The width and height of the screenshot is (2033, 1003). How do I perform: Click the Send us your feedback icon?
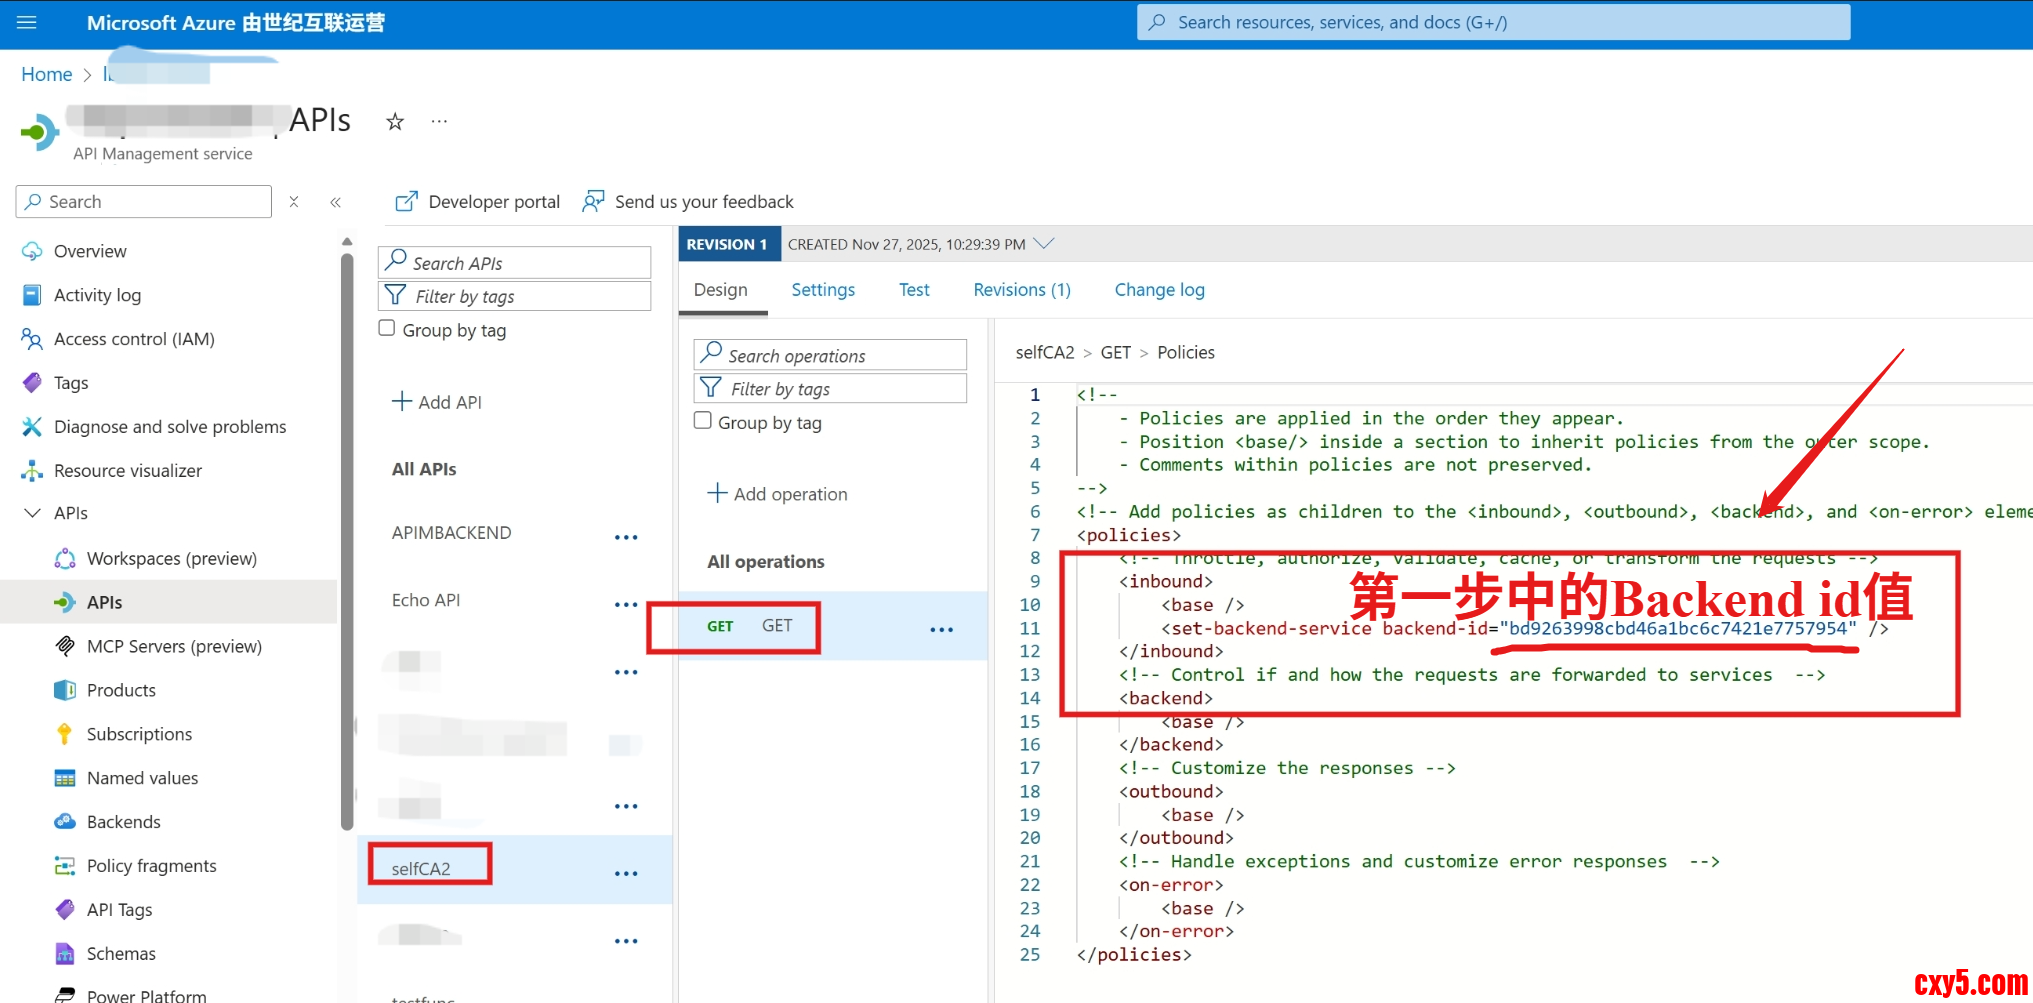(593, 202)
